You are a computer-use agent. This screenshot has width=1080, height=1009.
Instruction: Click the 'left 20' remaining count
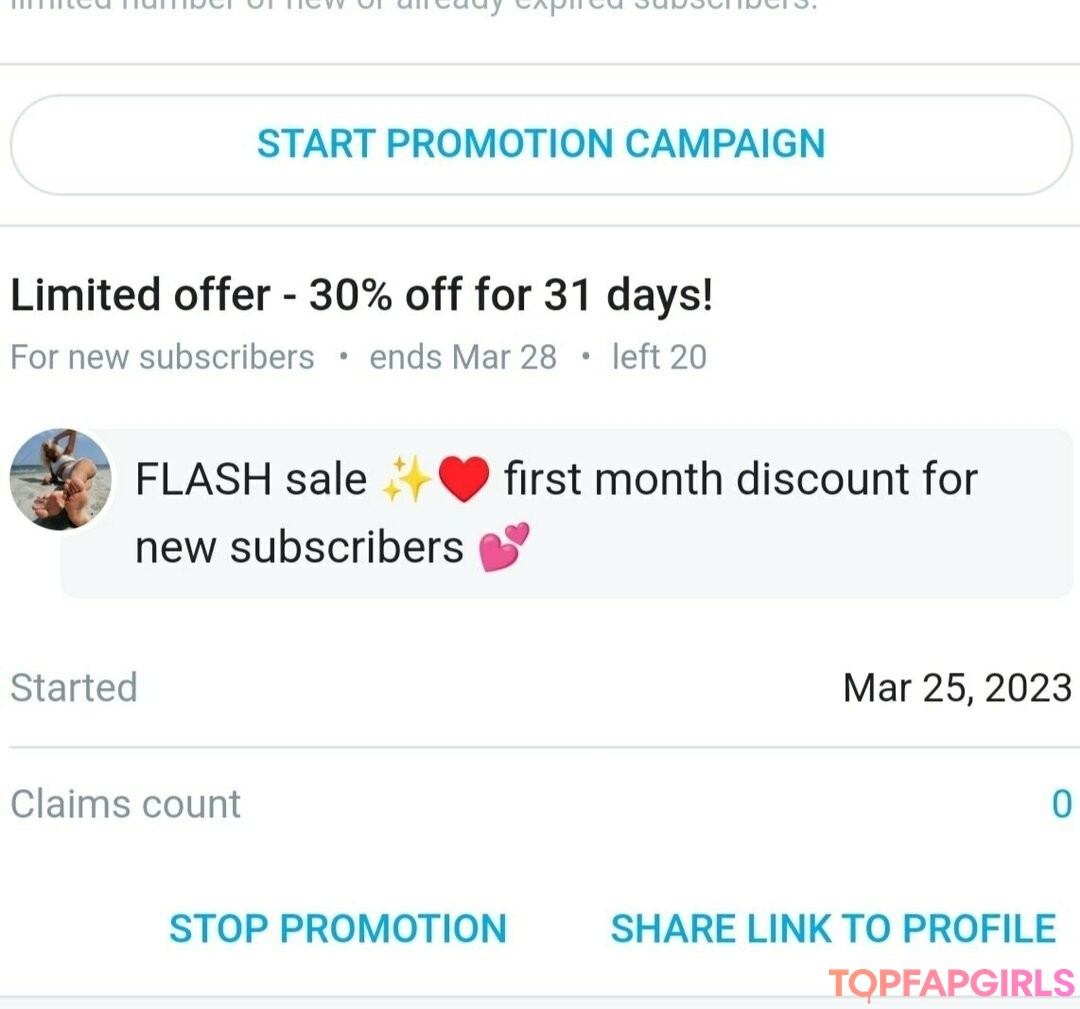(x=659, y=357)
